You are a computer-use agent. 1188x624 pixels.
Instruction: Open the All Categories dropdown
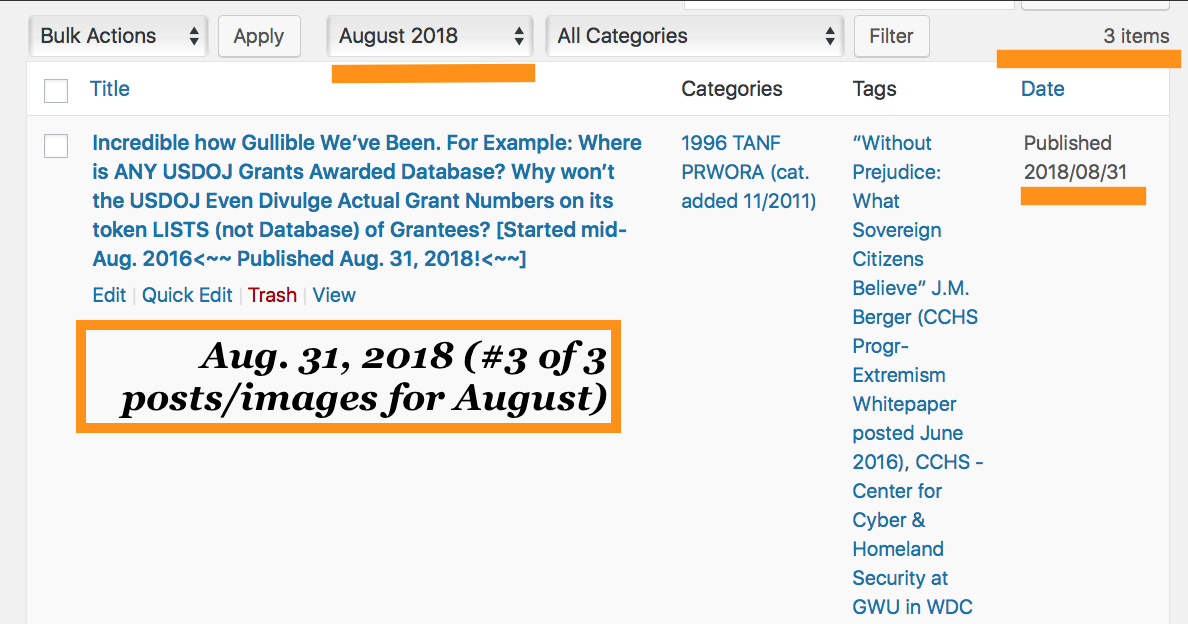(x=695, y=36)
